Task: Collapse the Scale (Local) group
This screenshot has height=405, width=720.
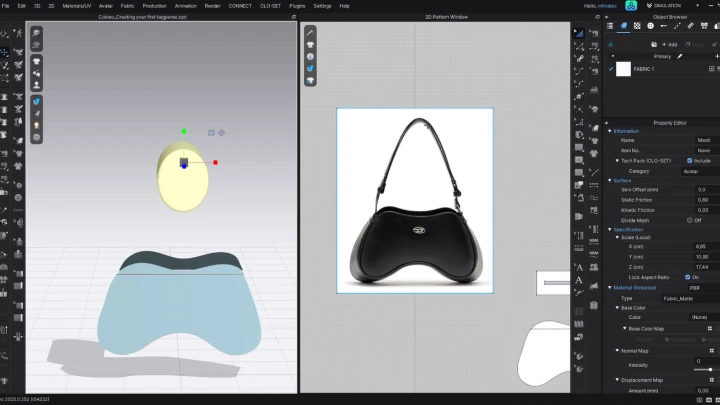Action: pyautogui.click(x=617, y=237)
